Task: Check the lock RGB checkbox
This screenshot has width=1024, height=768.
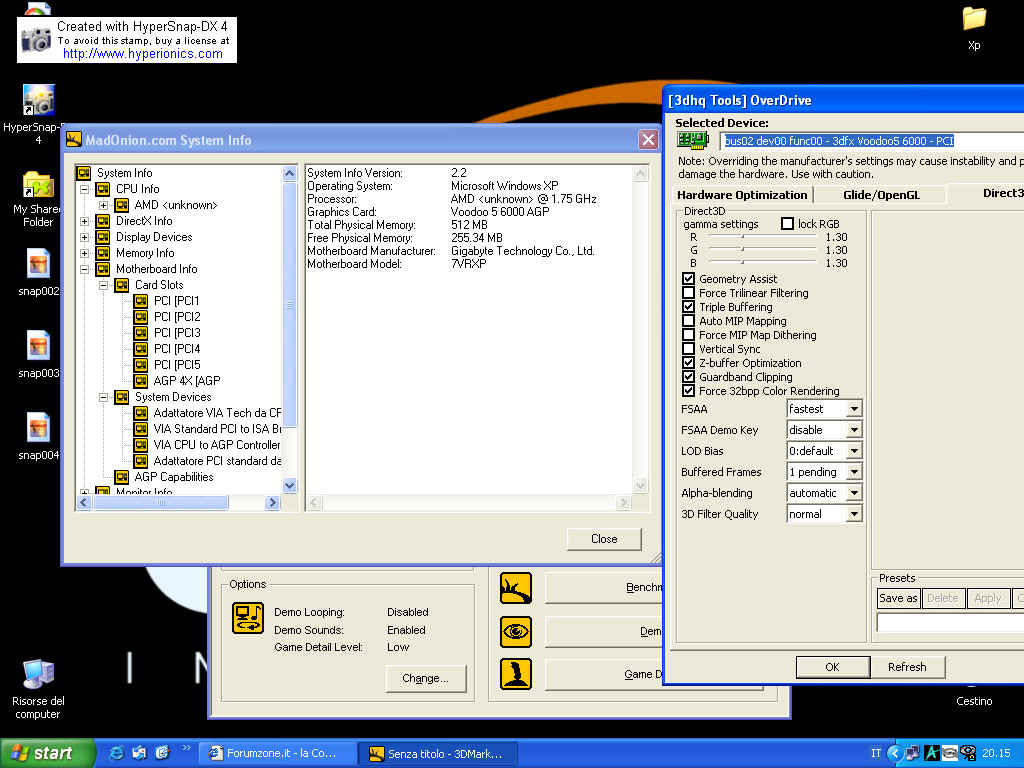Action: 788,224
